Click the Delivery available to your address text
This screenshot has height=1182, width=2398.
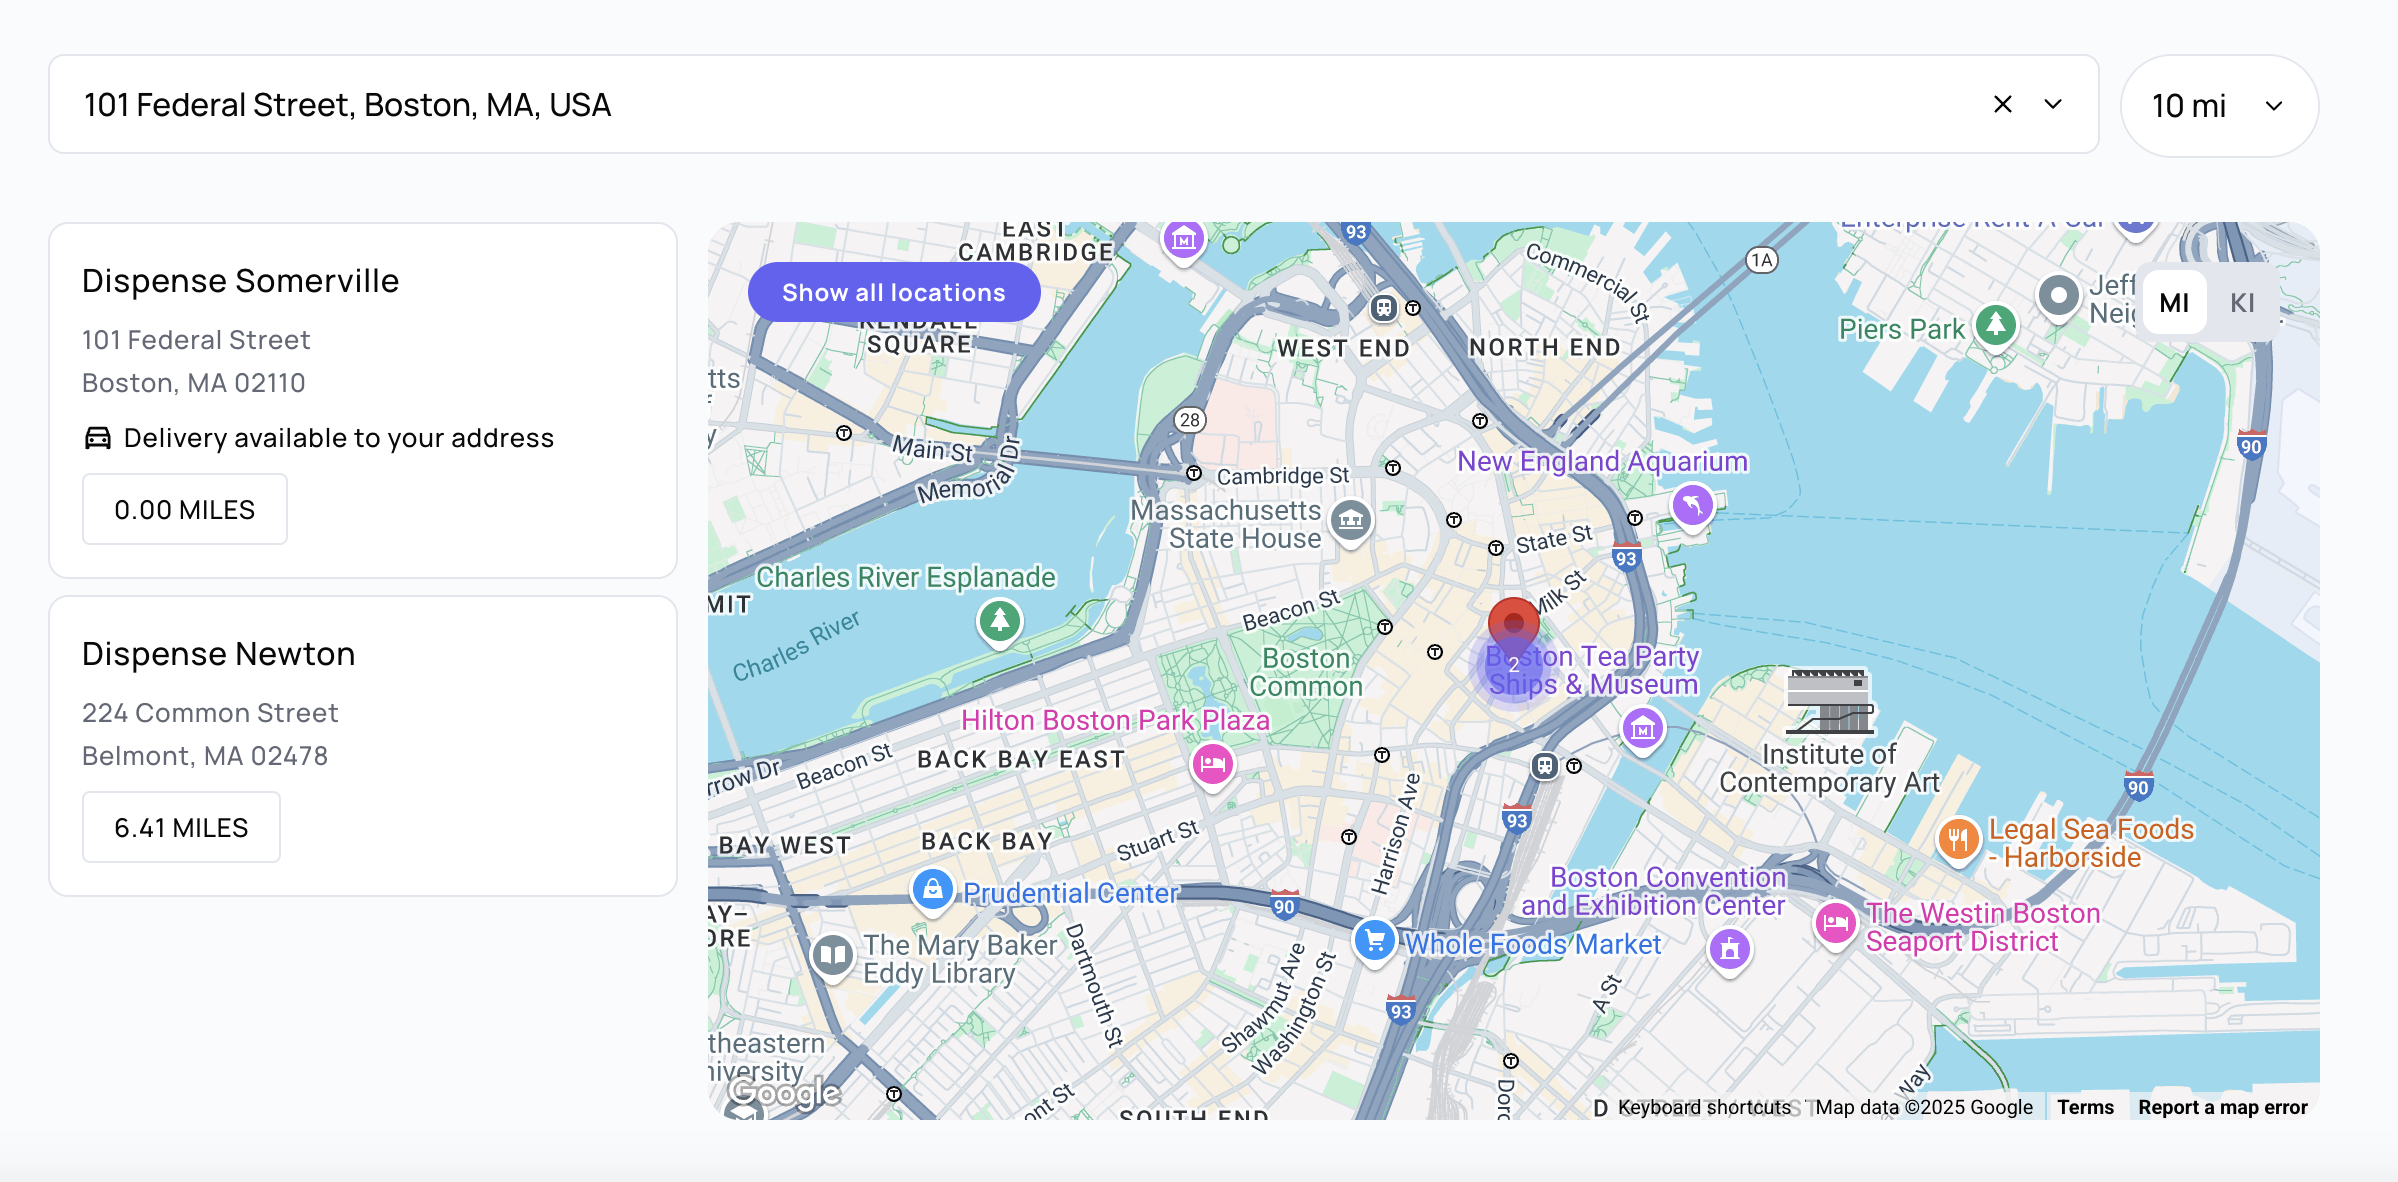click(339, 438)
